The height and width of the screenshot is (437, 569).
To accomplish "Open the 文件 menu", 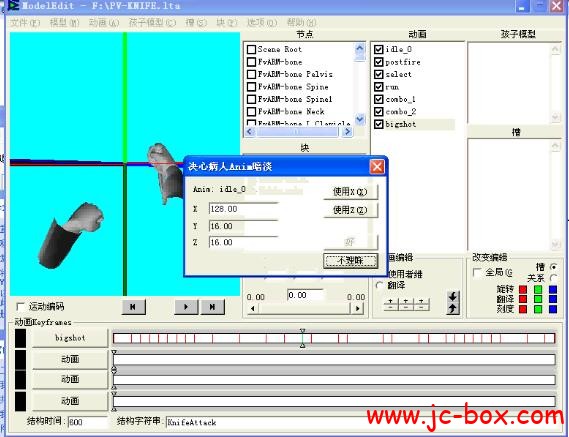I will pyautogui.click(x=25, y=23).
